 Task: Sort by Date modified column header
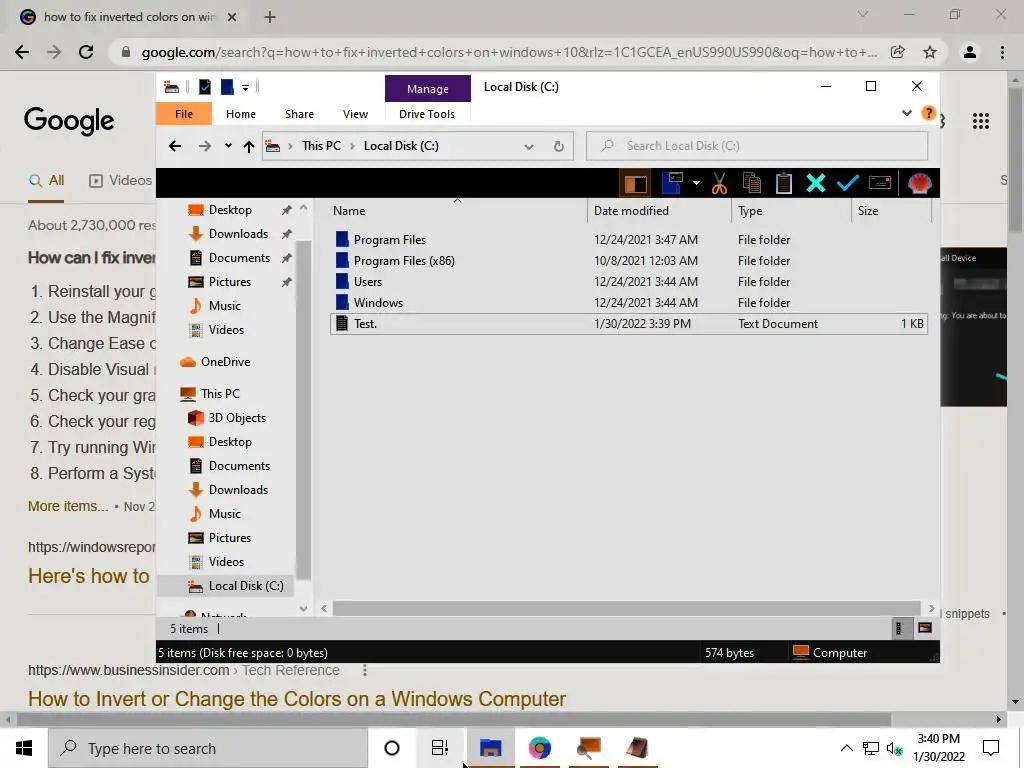pos(659,211)
